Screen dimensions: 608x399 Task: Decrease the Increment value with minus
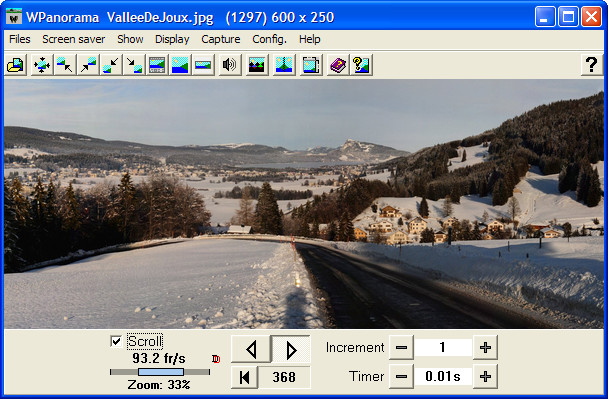pos(401,347)
